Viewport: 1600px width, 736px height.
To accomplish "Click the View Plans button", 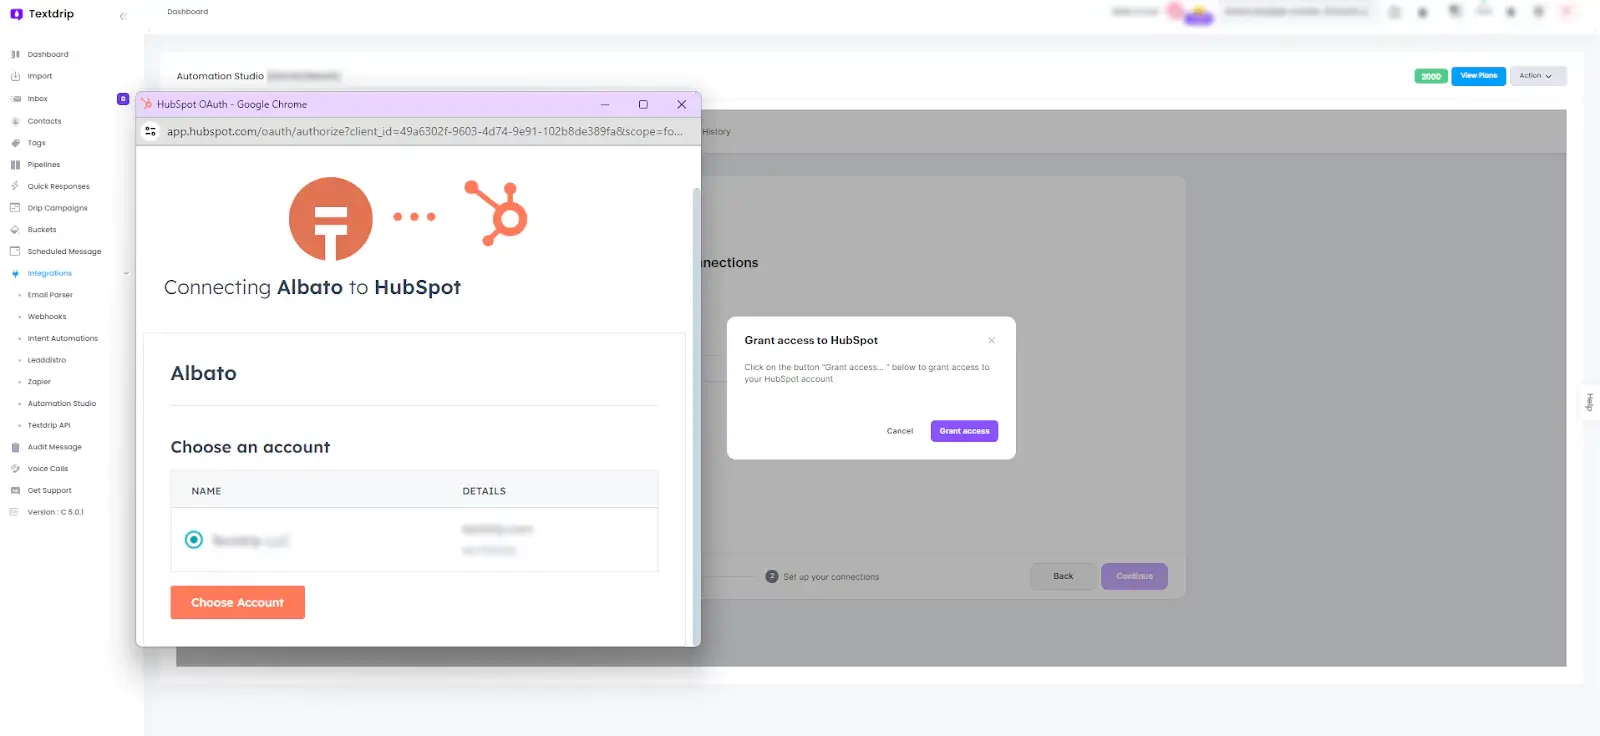I will (x=1478, y=76).
